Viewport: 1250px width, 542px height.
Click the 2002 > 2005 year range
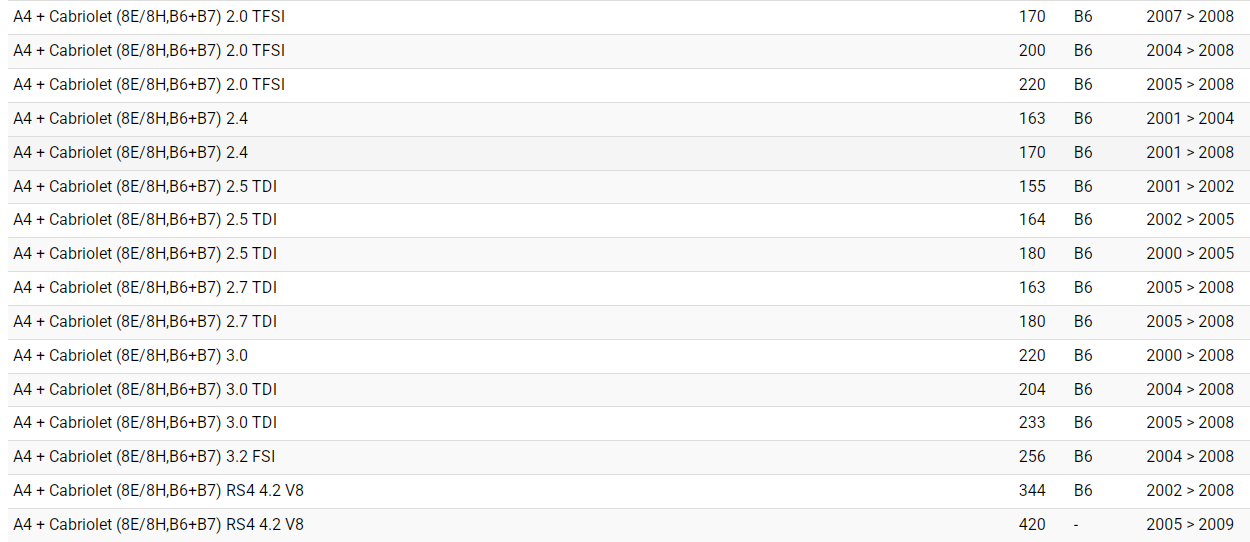(1190, 220)
